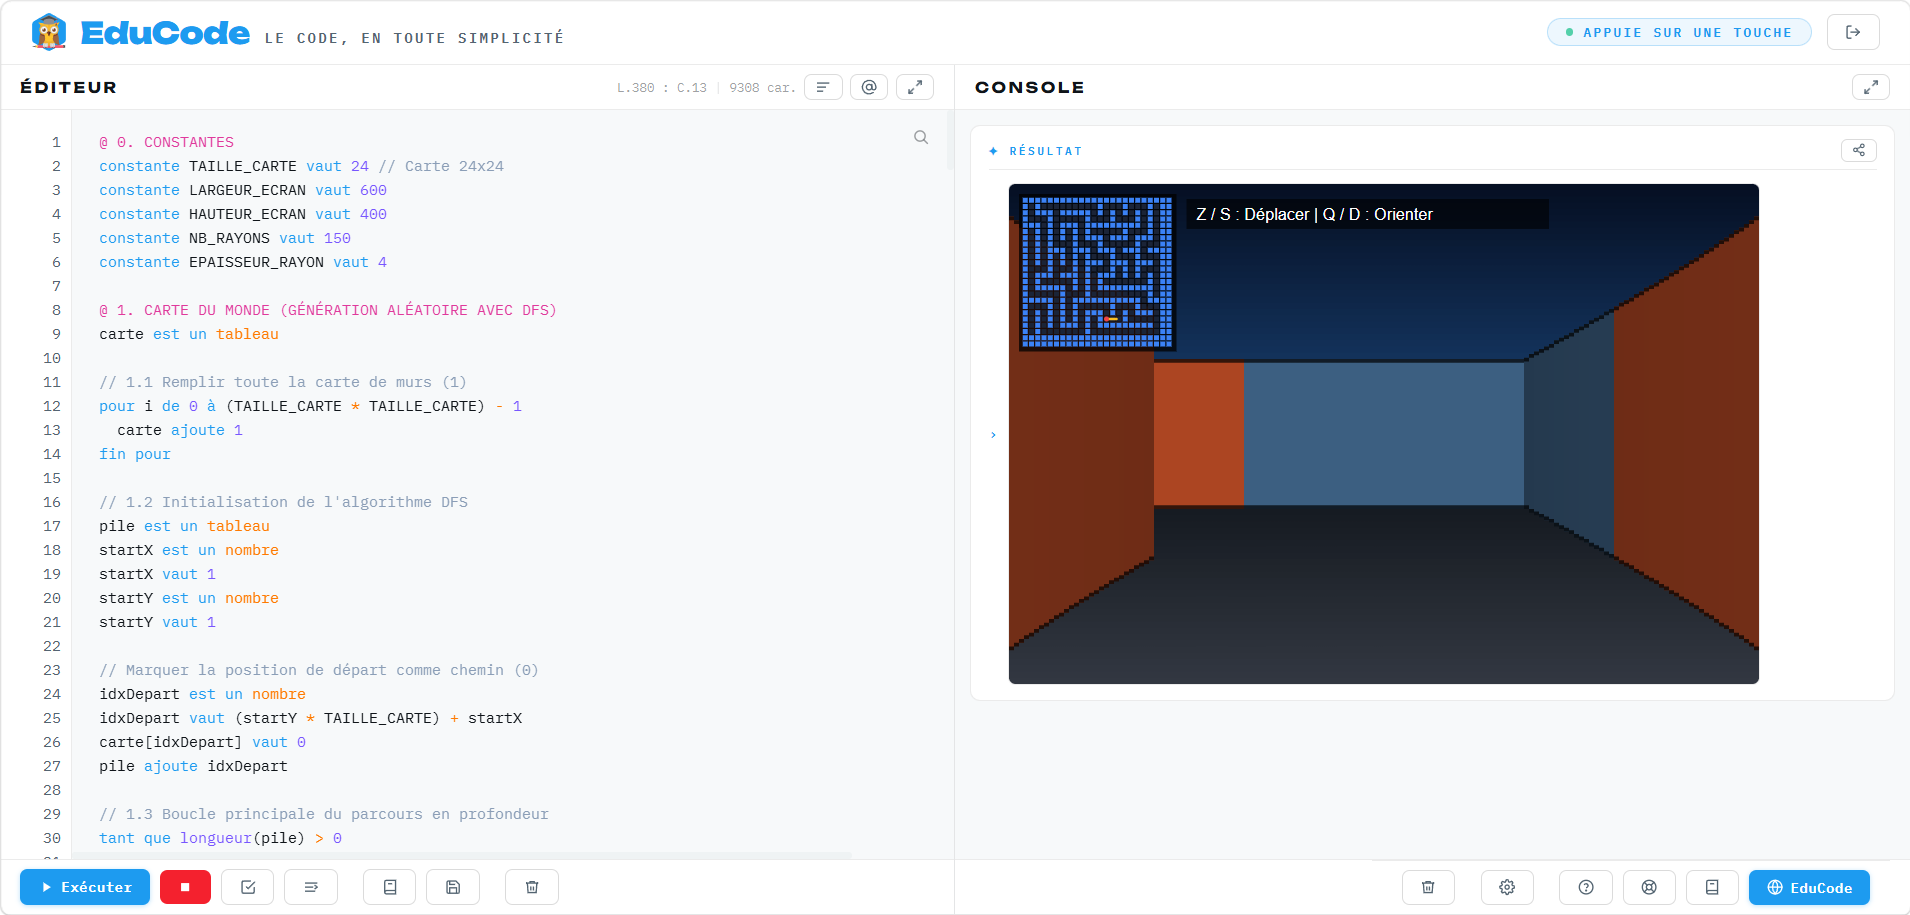
Task: Click the 'carte ajoute 1' line
Action: tap(180, 430)
